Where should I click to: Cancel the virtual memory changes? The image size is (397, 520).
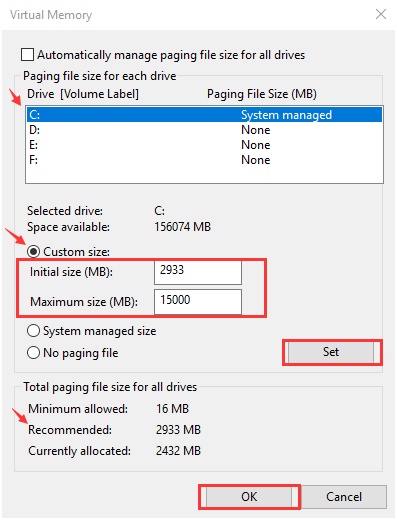(x=344, y=497)
